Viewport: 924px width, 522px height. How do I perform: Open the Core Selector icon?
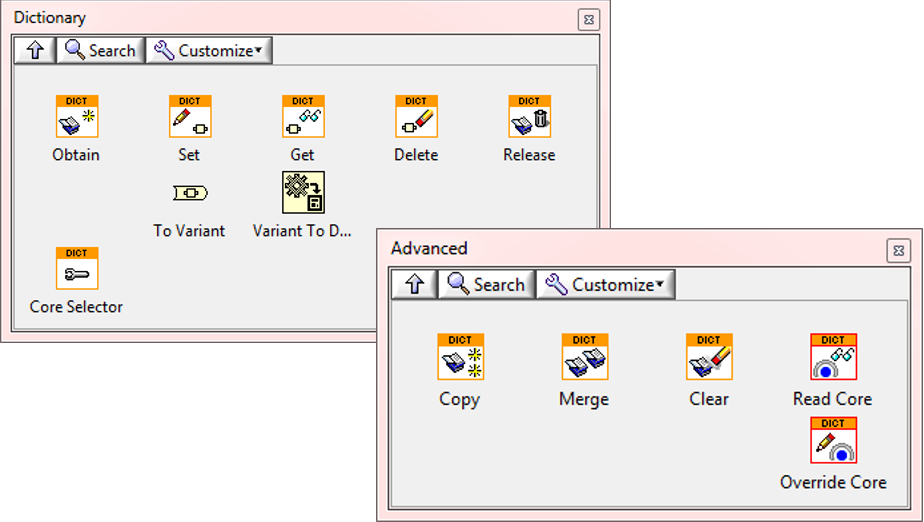coord(77,269)
